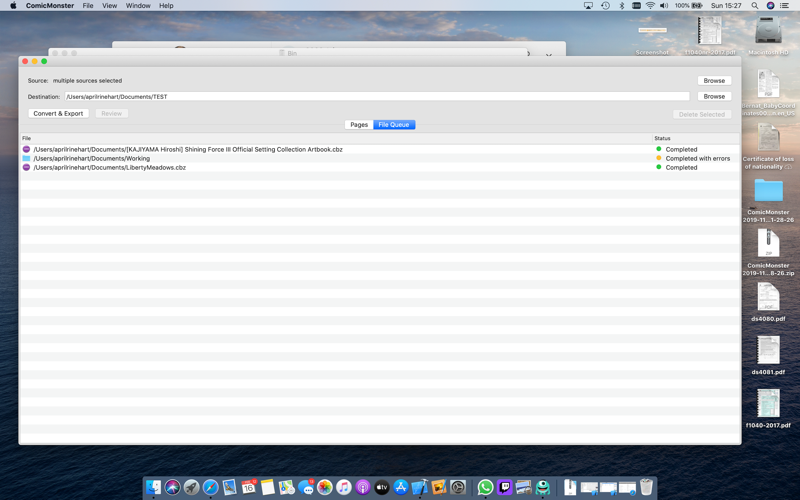Click the Convert & Export button
800x500 pixels.
58,113
